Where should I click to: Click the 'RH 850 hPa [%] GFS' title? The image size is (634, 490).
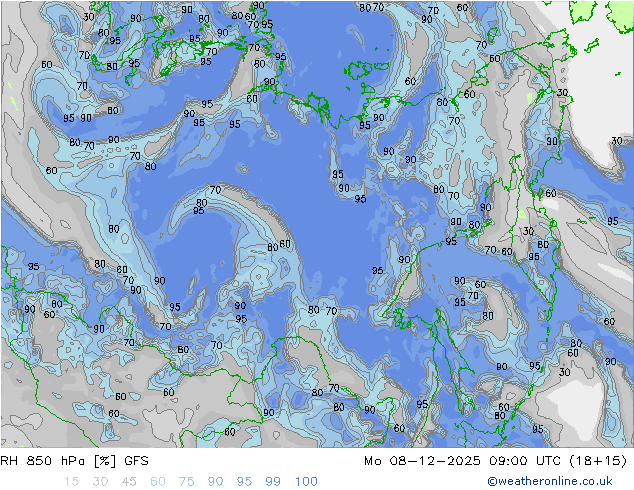pyautogui.click(x=74, y=461)
